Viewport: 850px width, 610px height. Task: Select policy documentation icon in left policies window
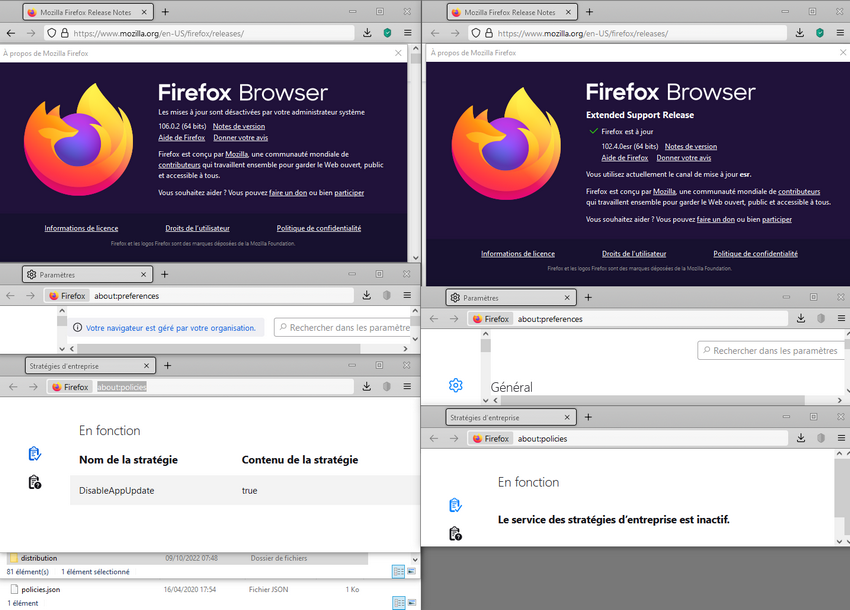35,482
